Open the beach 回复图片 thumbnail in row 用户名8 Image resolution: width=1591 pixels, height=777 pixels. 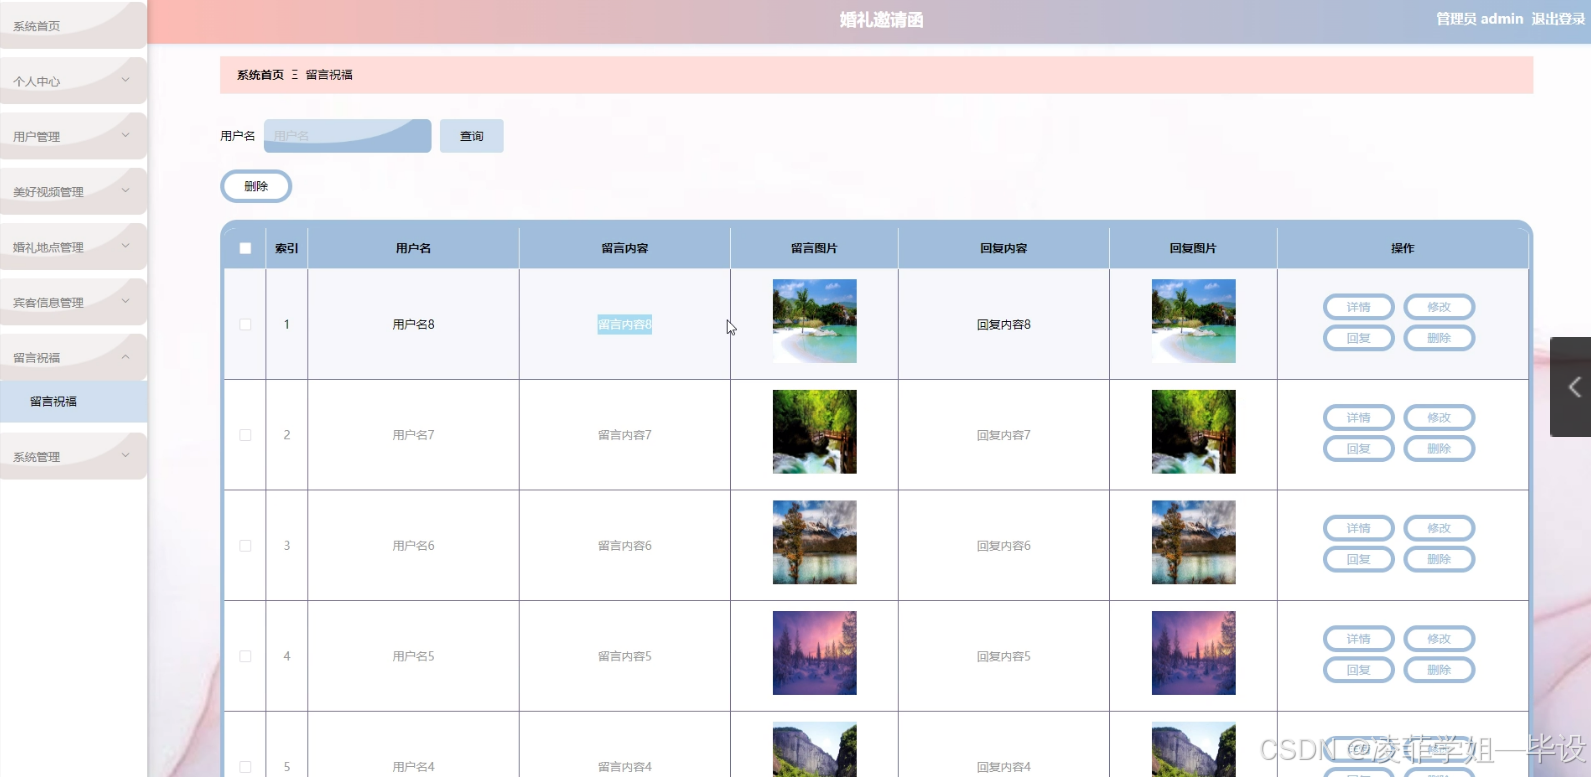click(1193, 321)
